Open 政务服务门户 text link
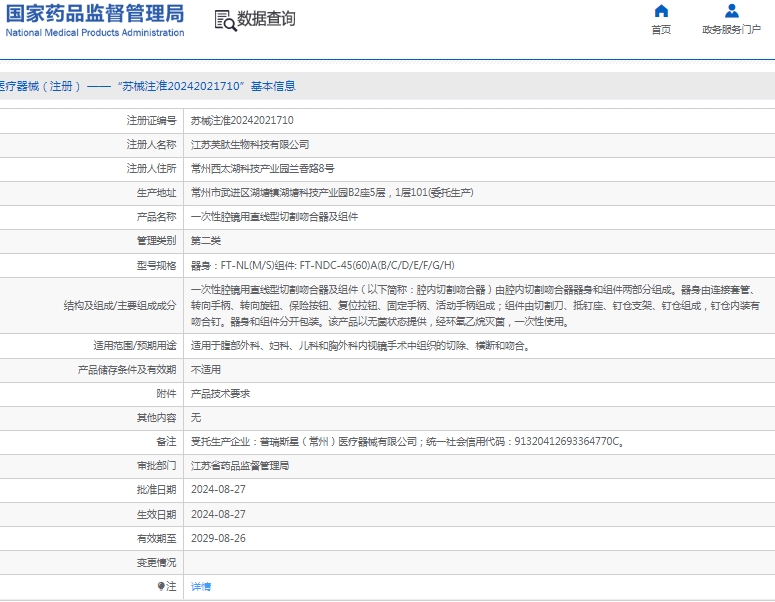 click(732, 30)
